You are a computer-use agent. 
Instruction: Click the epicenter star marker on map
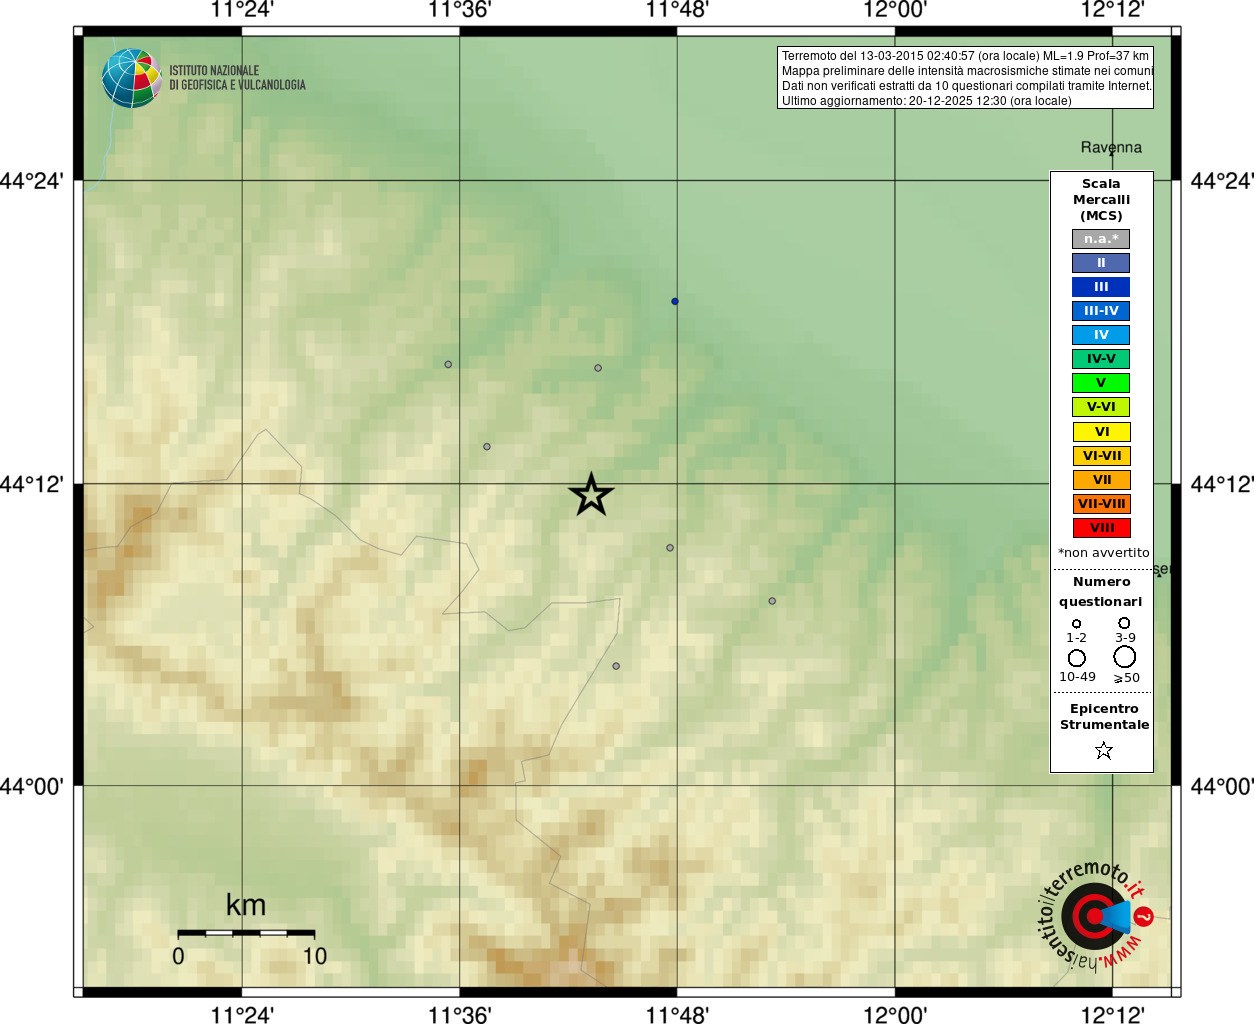point(591,494)
